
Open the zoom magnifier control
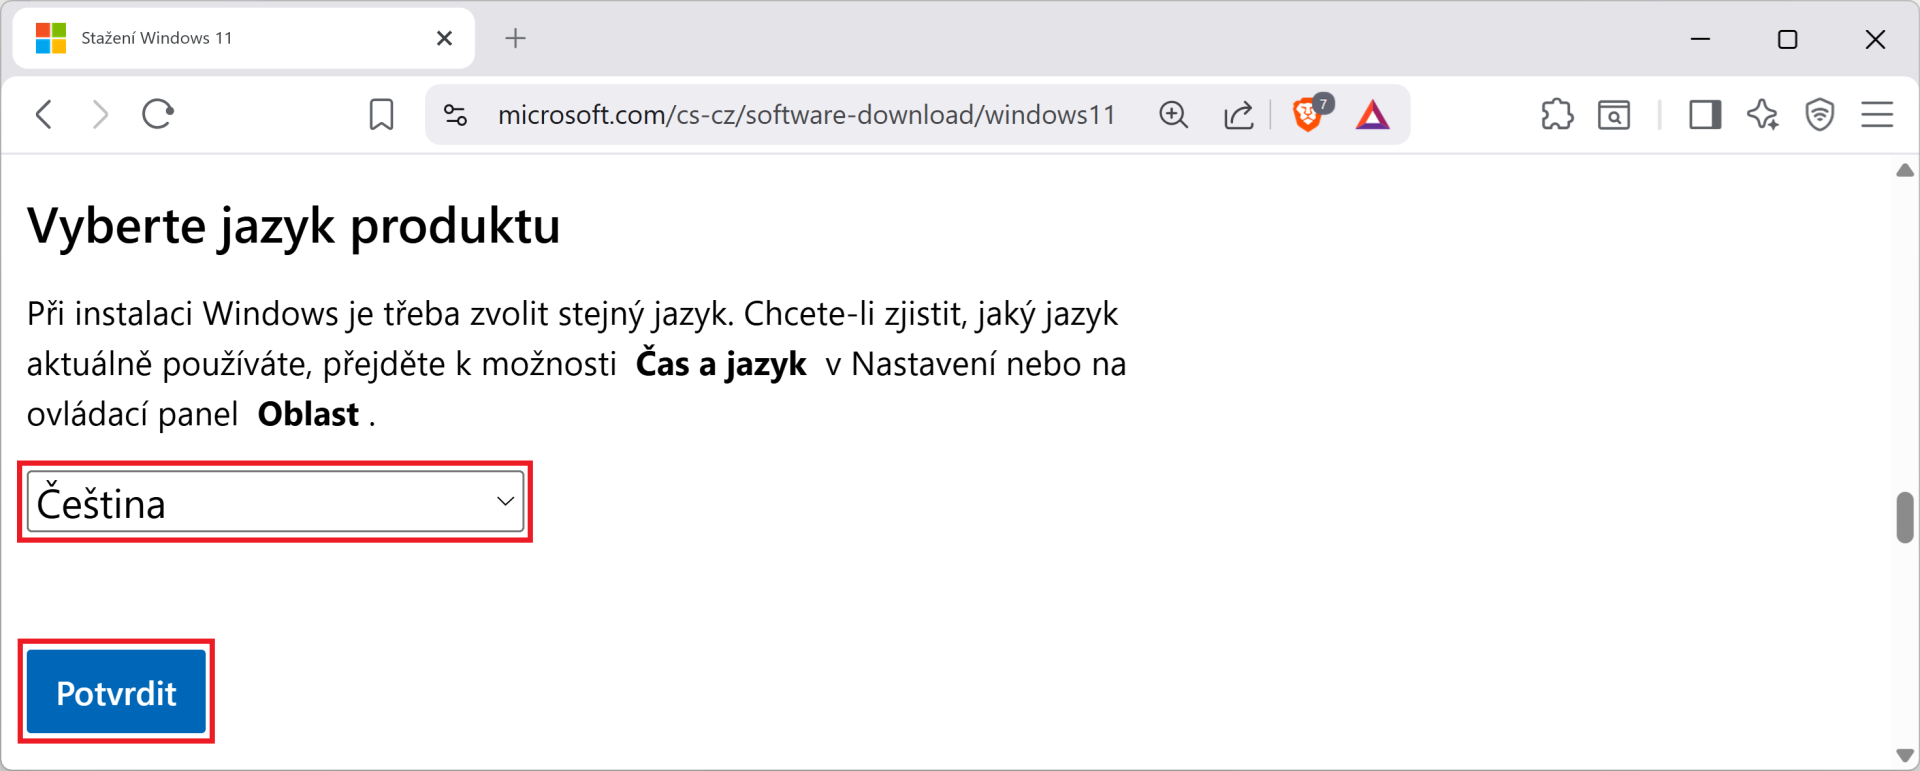tap(1173, 115)
